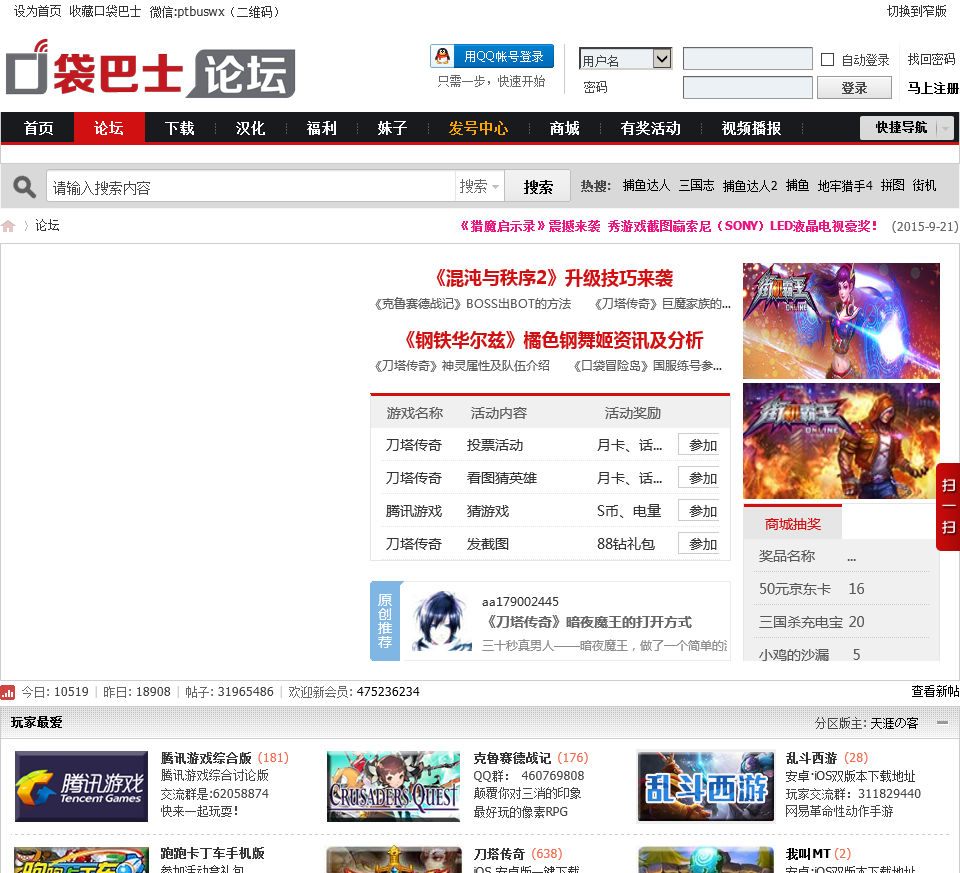Screen dimensions: 960x873
Task: Click hot search 捕鱼达人2
Action: tap(750, 185)
